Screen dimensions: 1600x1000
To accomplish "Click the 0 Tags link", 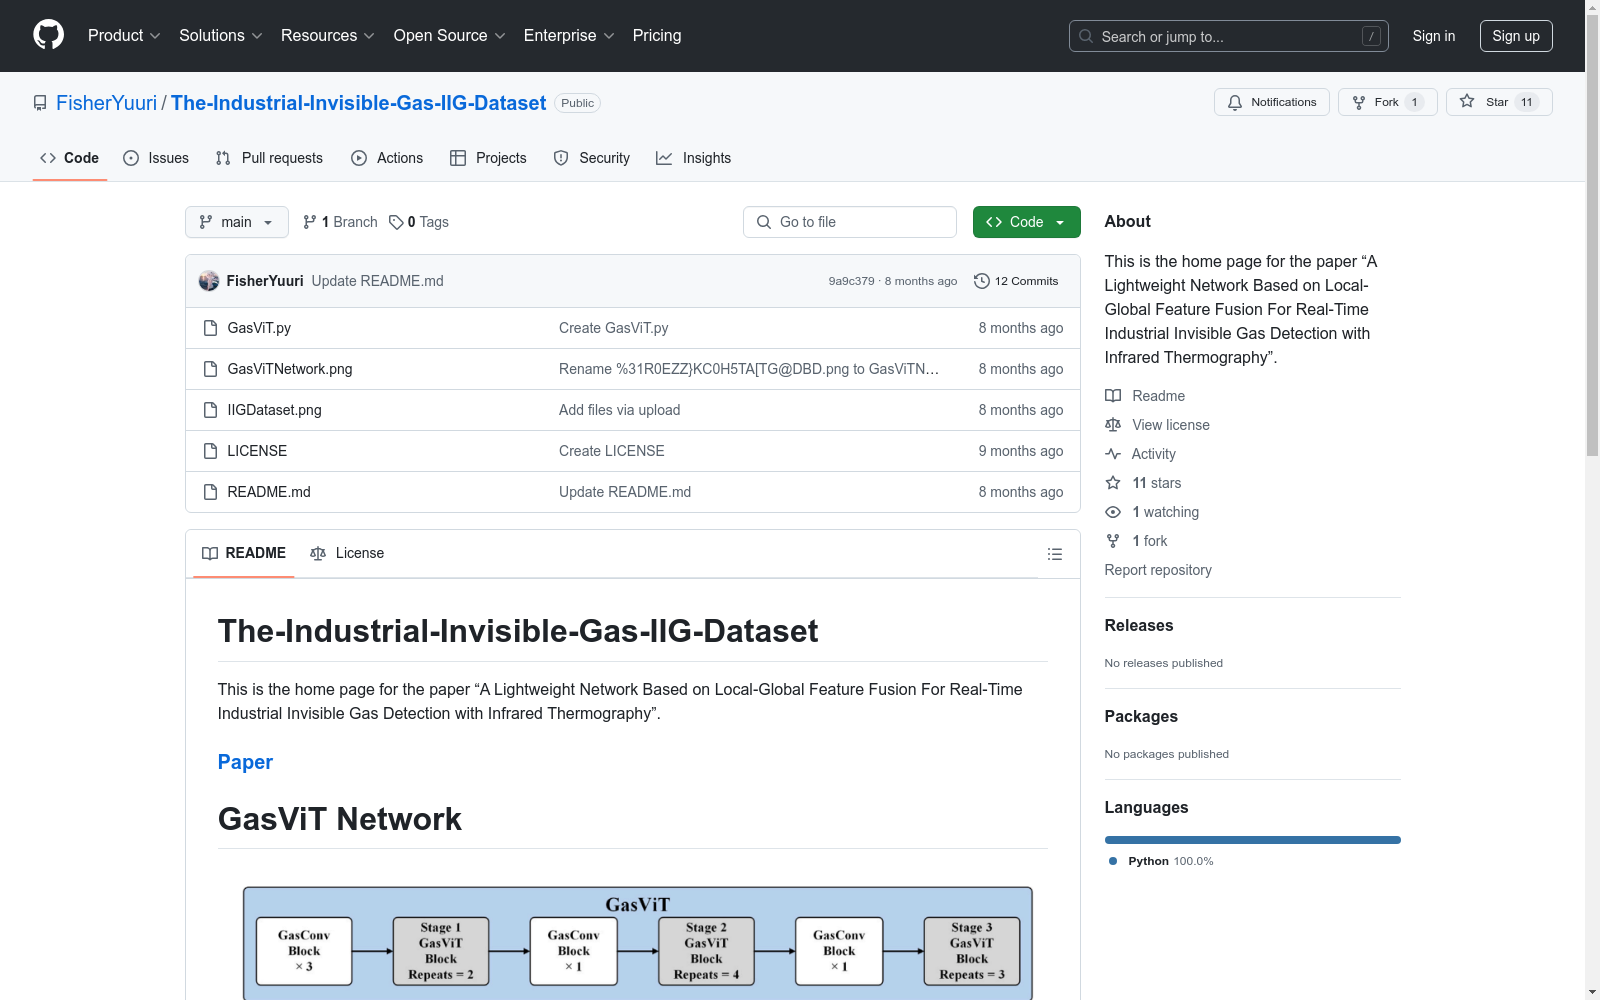I will coord(419,222).
